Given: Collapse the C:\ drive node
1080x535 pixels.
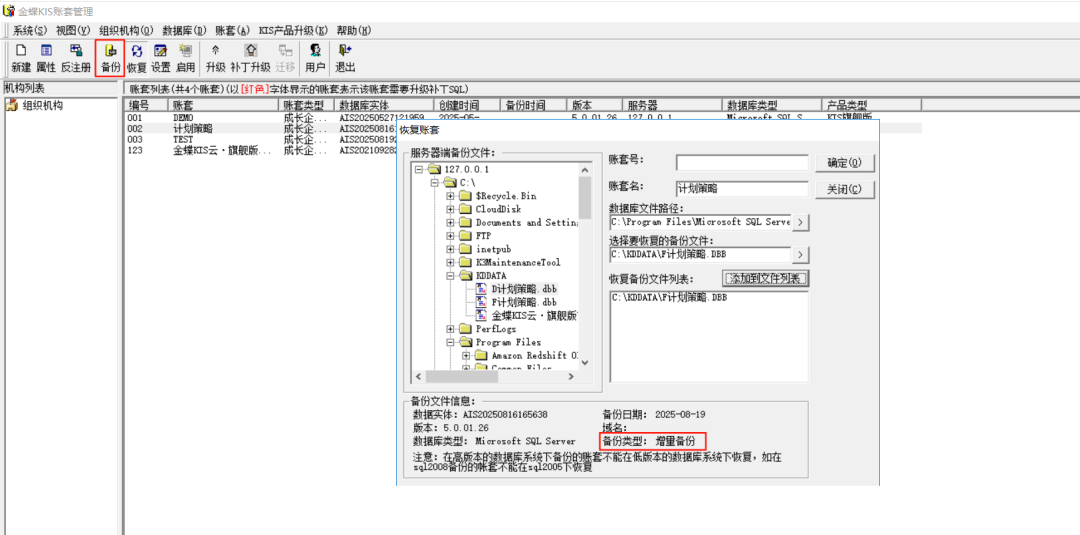Looking at the screenshot, I should 434,182.
